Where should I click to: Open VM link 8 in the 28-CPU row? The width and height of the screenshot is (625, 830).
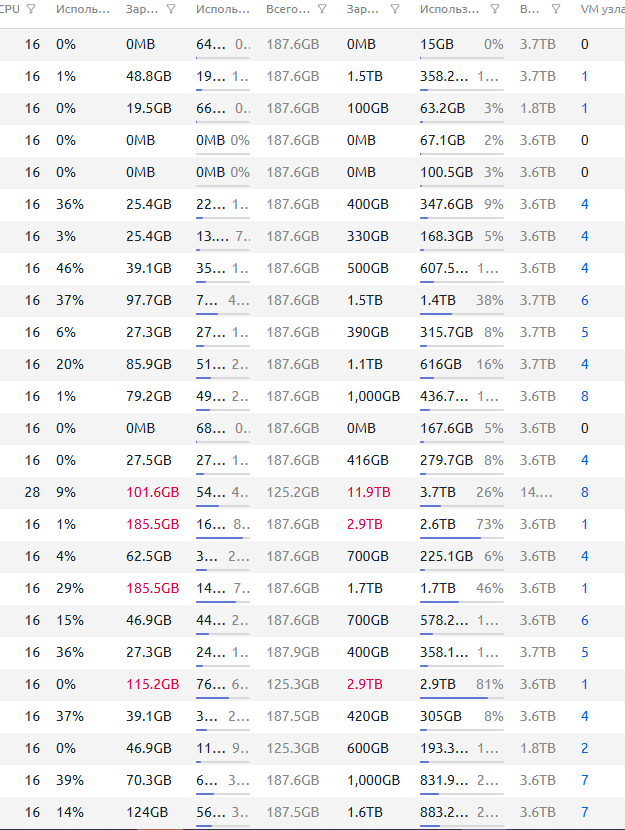pyautogui.click(x=584, y=492)
